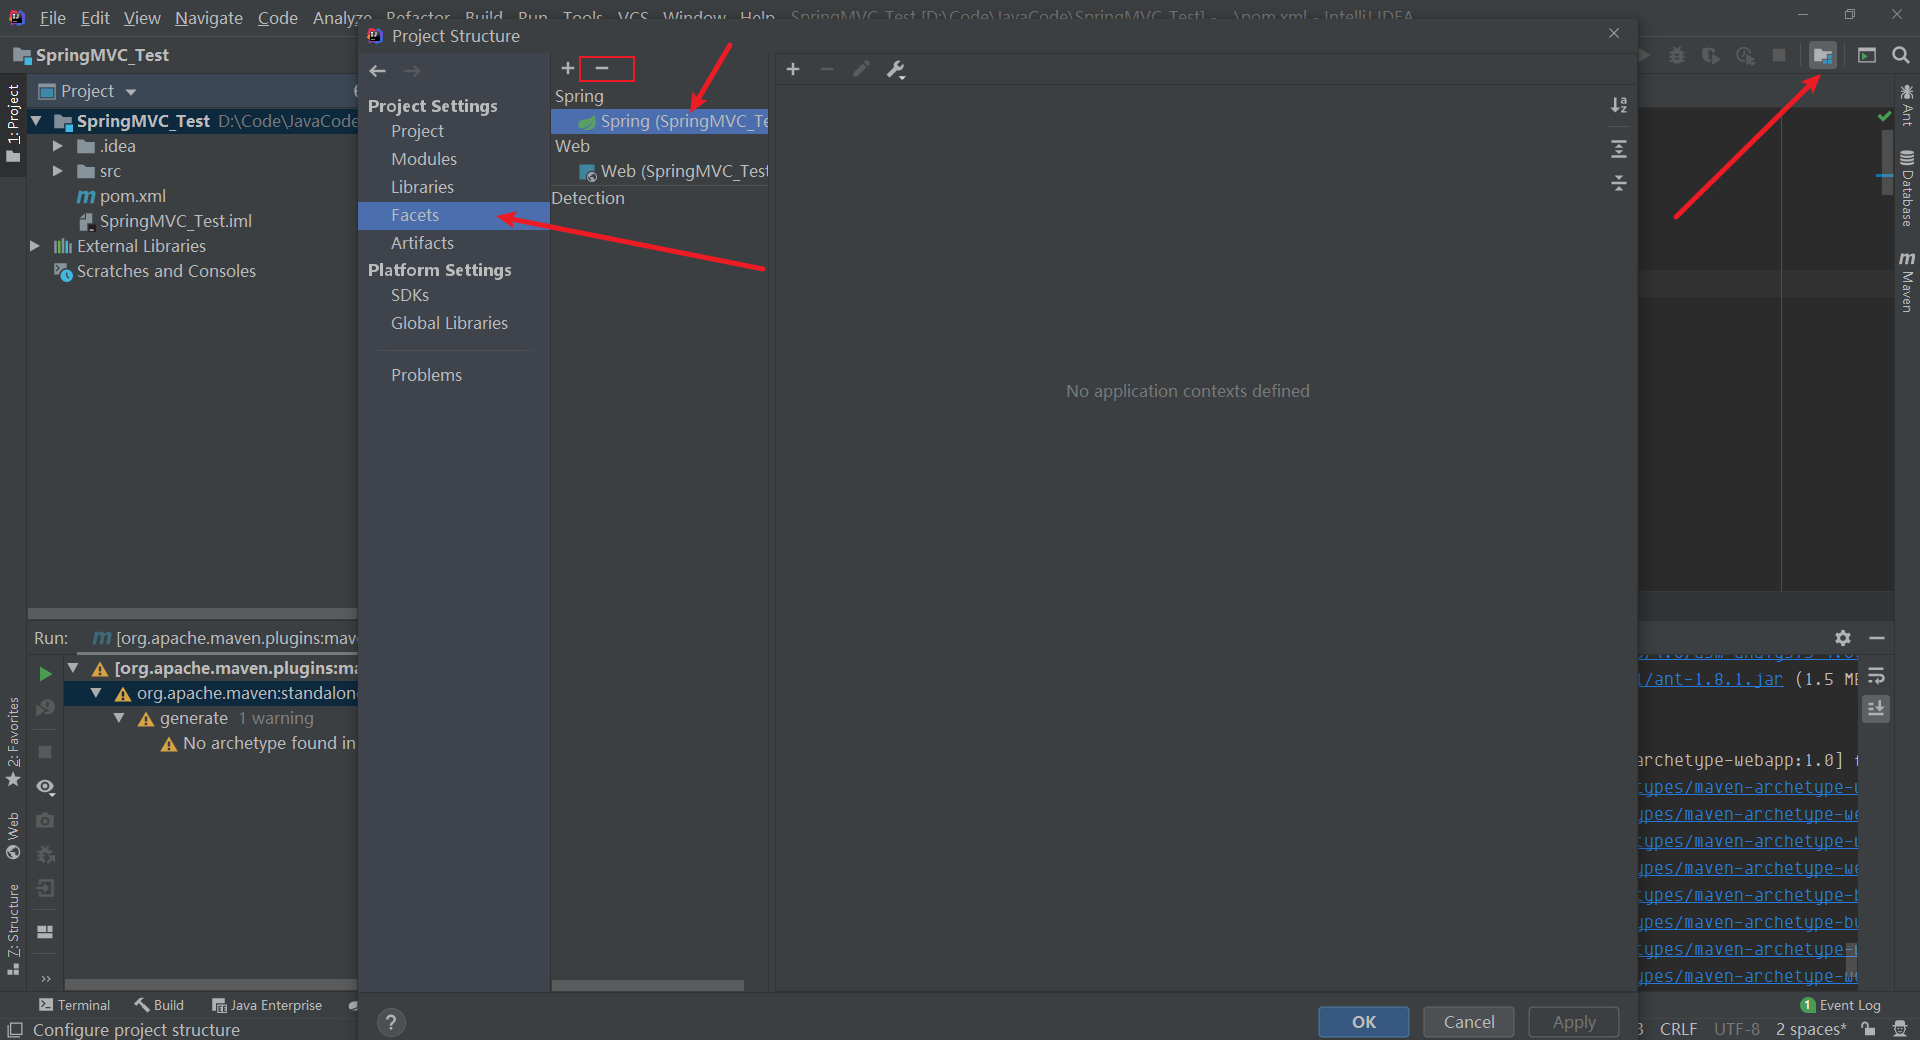Open the Event Log
Viewport: 1920px width, 1040px height.
[x=1841, y=1005]
